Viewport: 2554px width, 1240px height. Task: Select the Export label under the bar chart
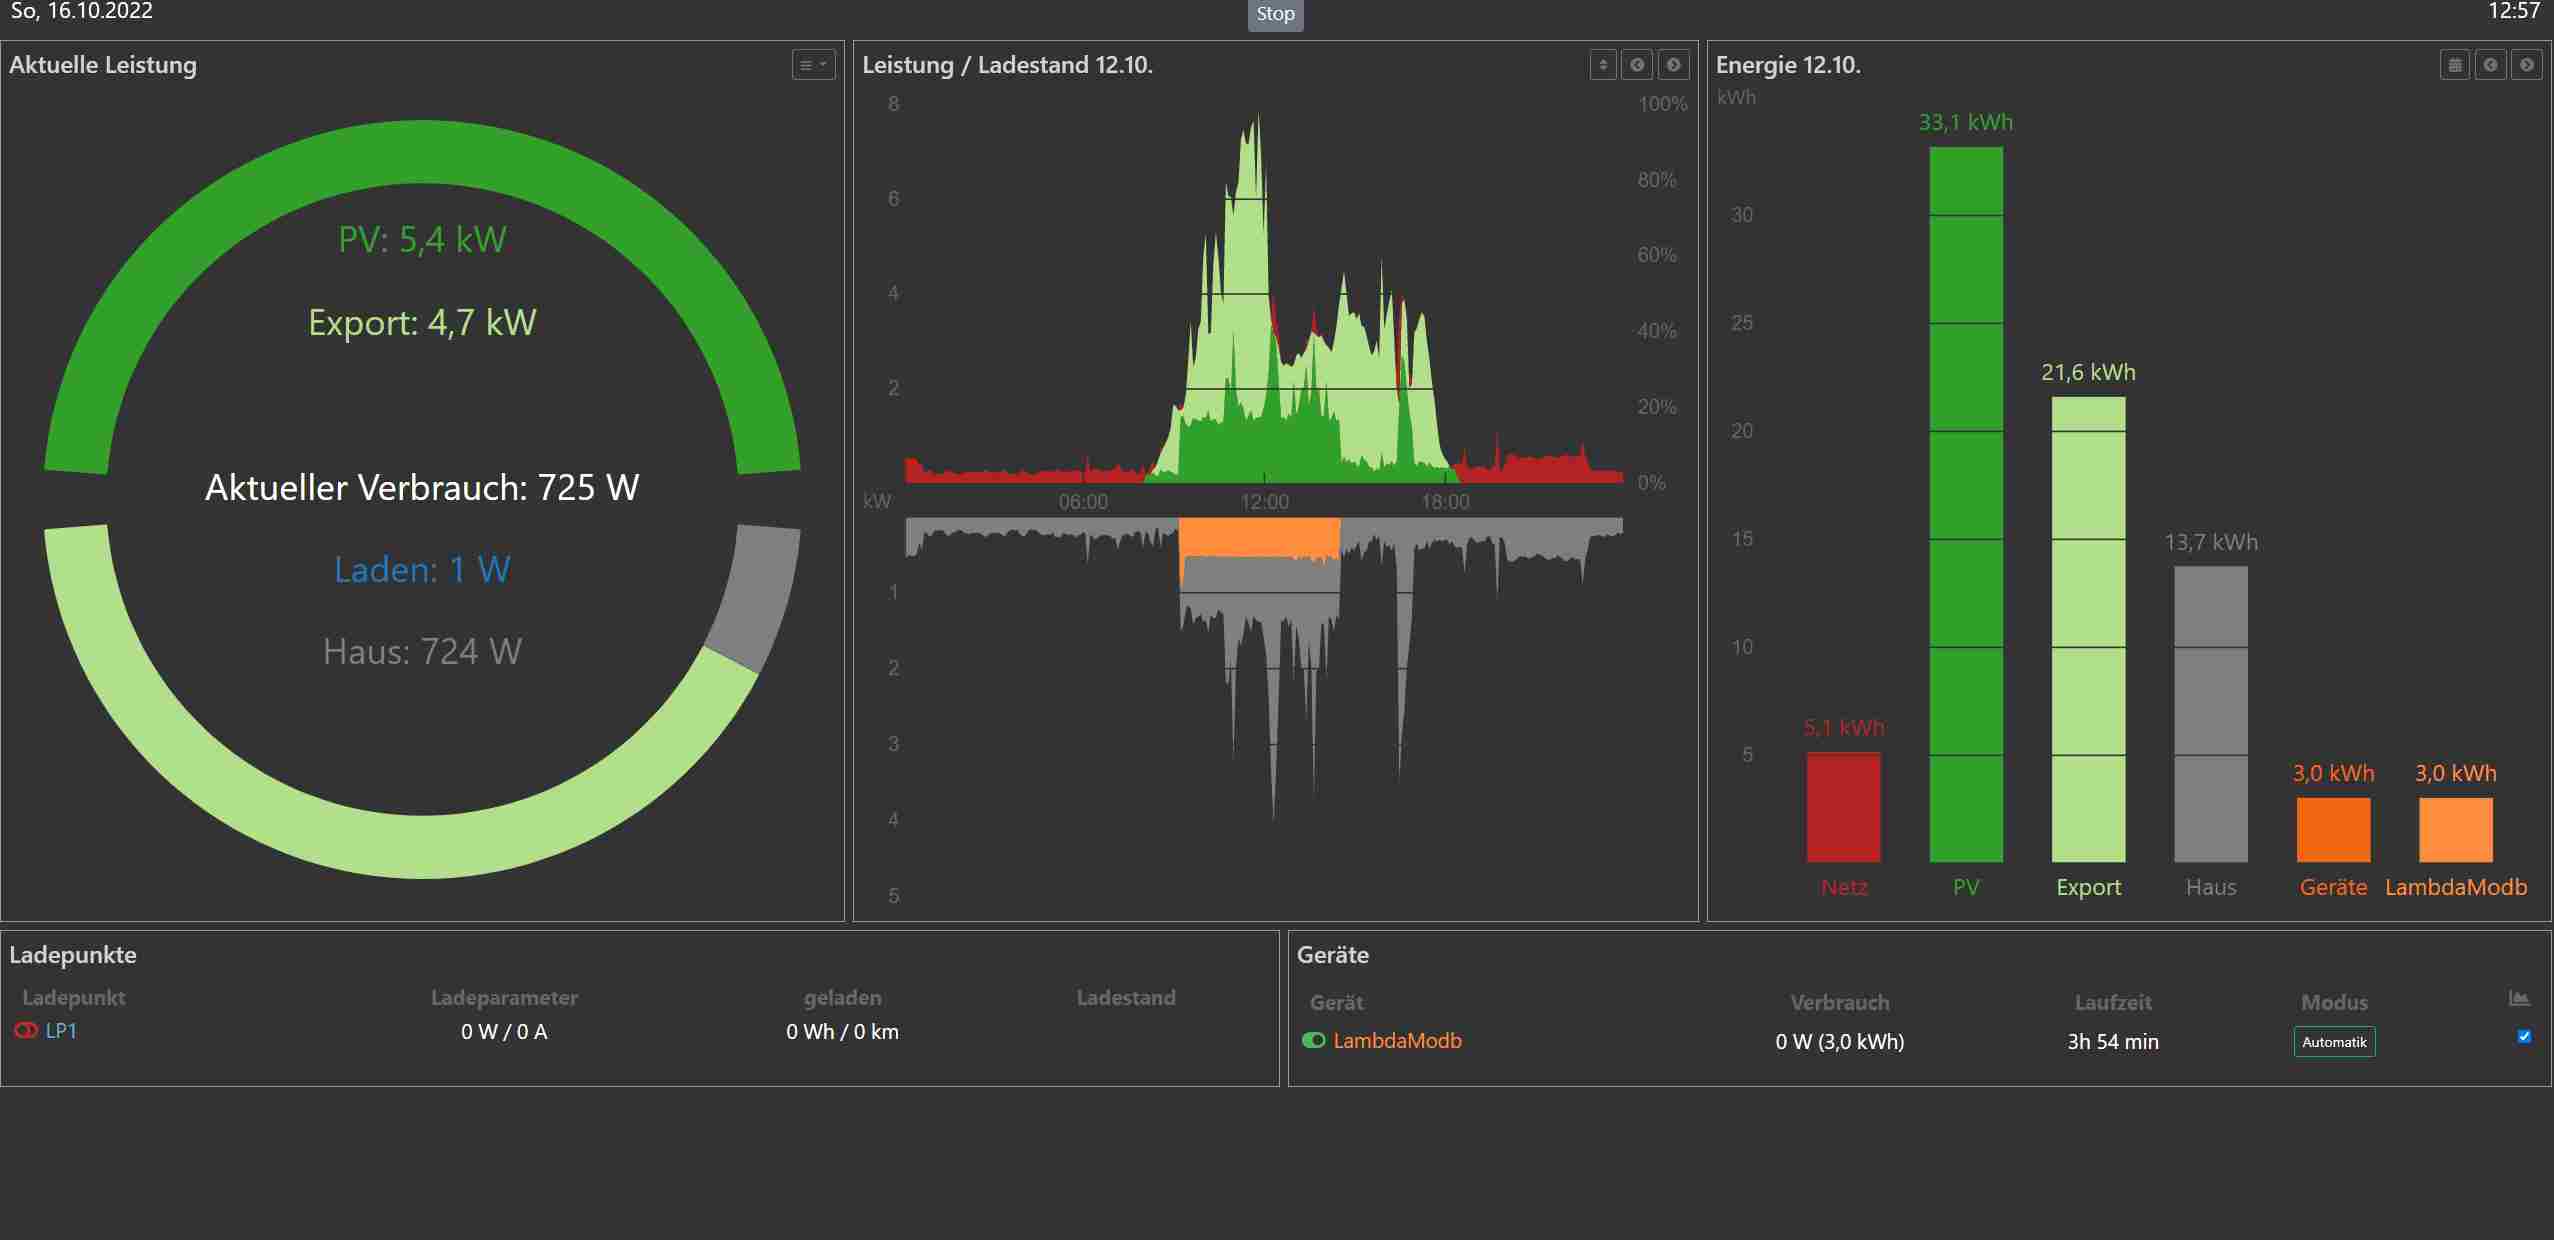coord(2088,887)
